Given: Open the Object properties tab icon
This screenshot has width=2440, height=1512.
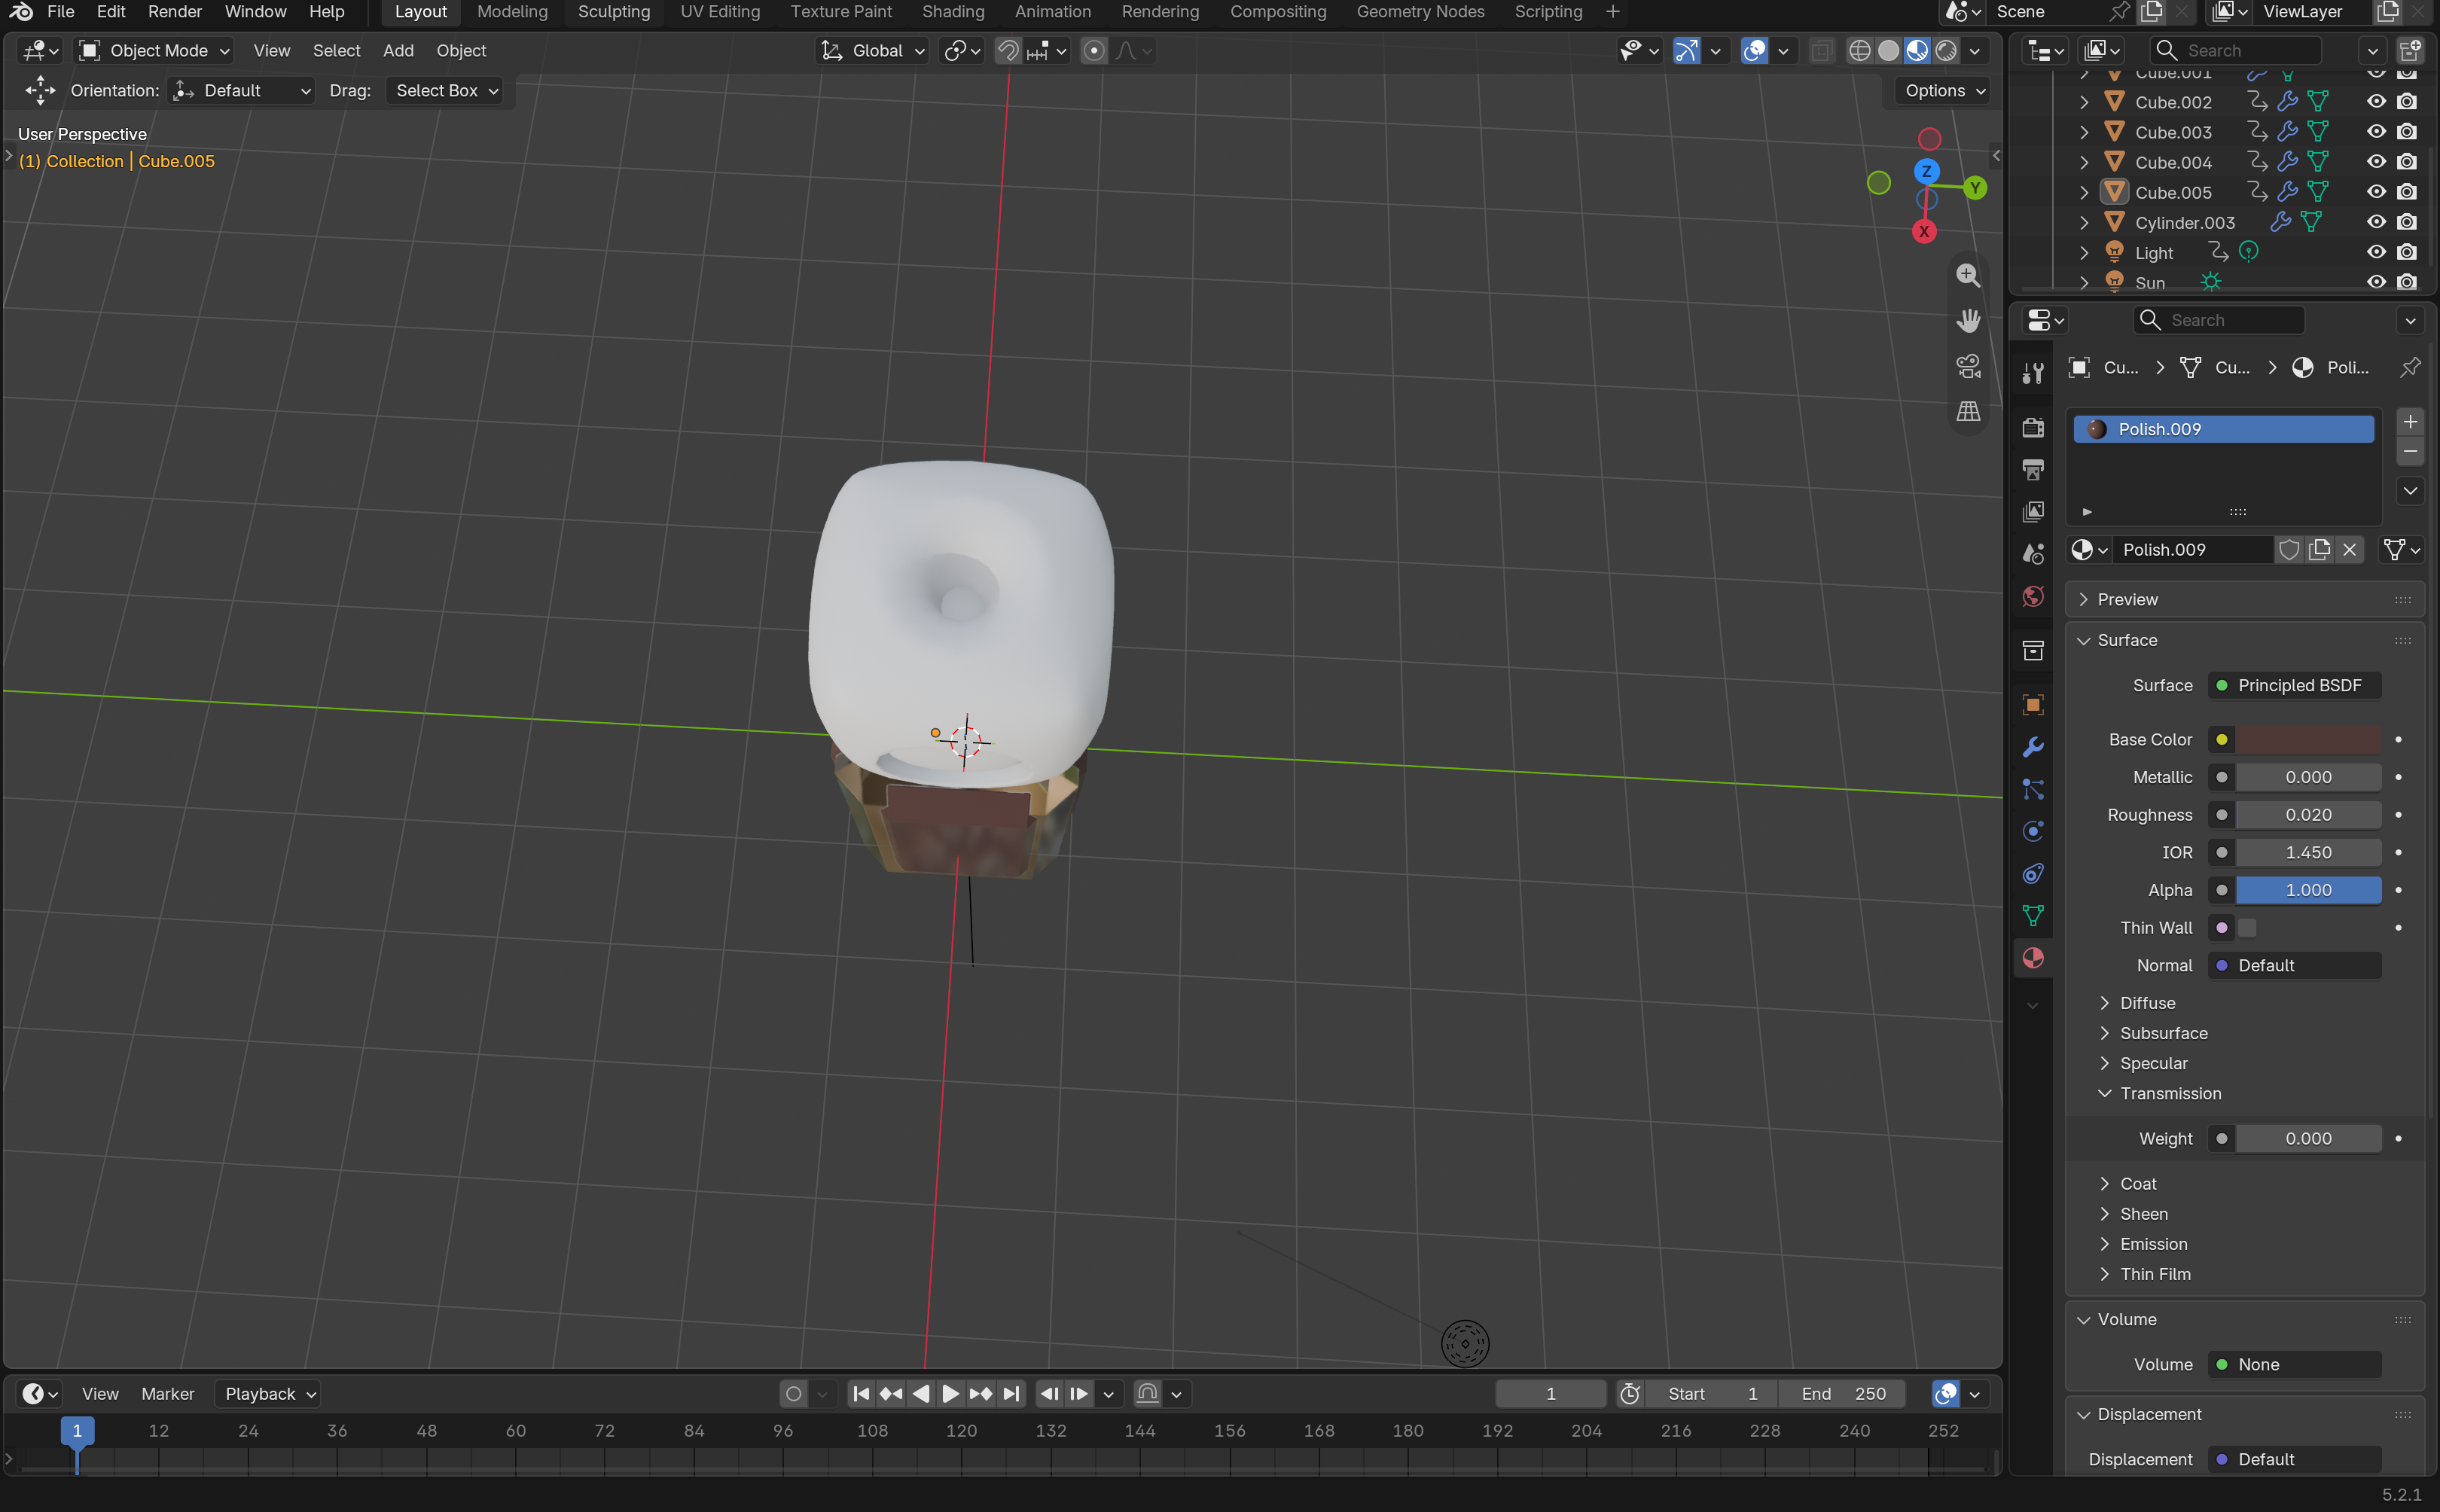Looking at the screenshot, I should tap(2032, 705).
